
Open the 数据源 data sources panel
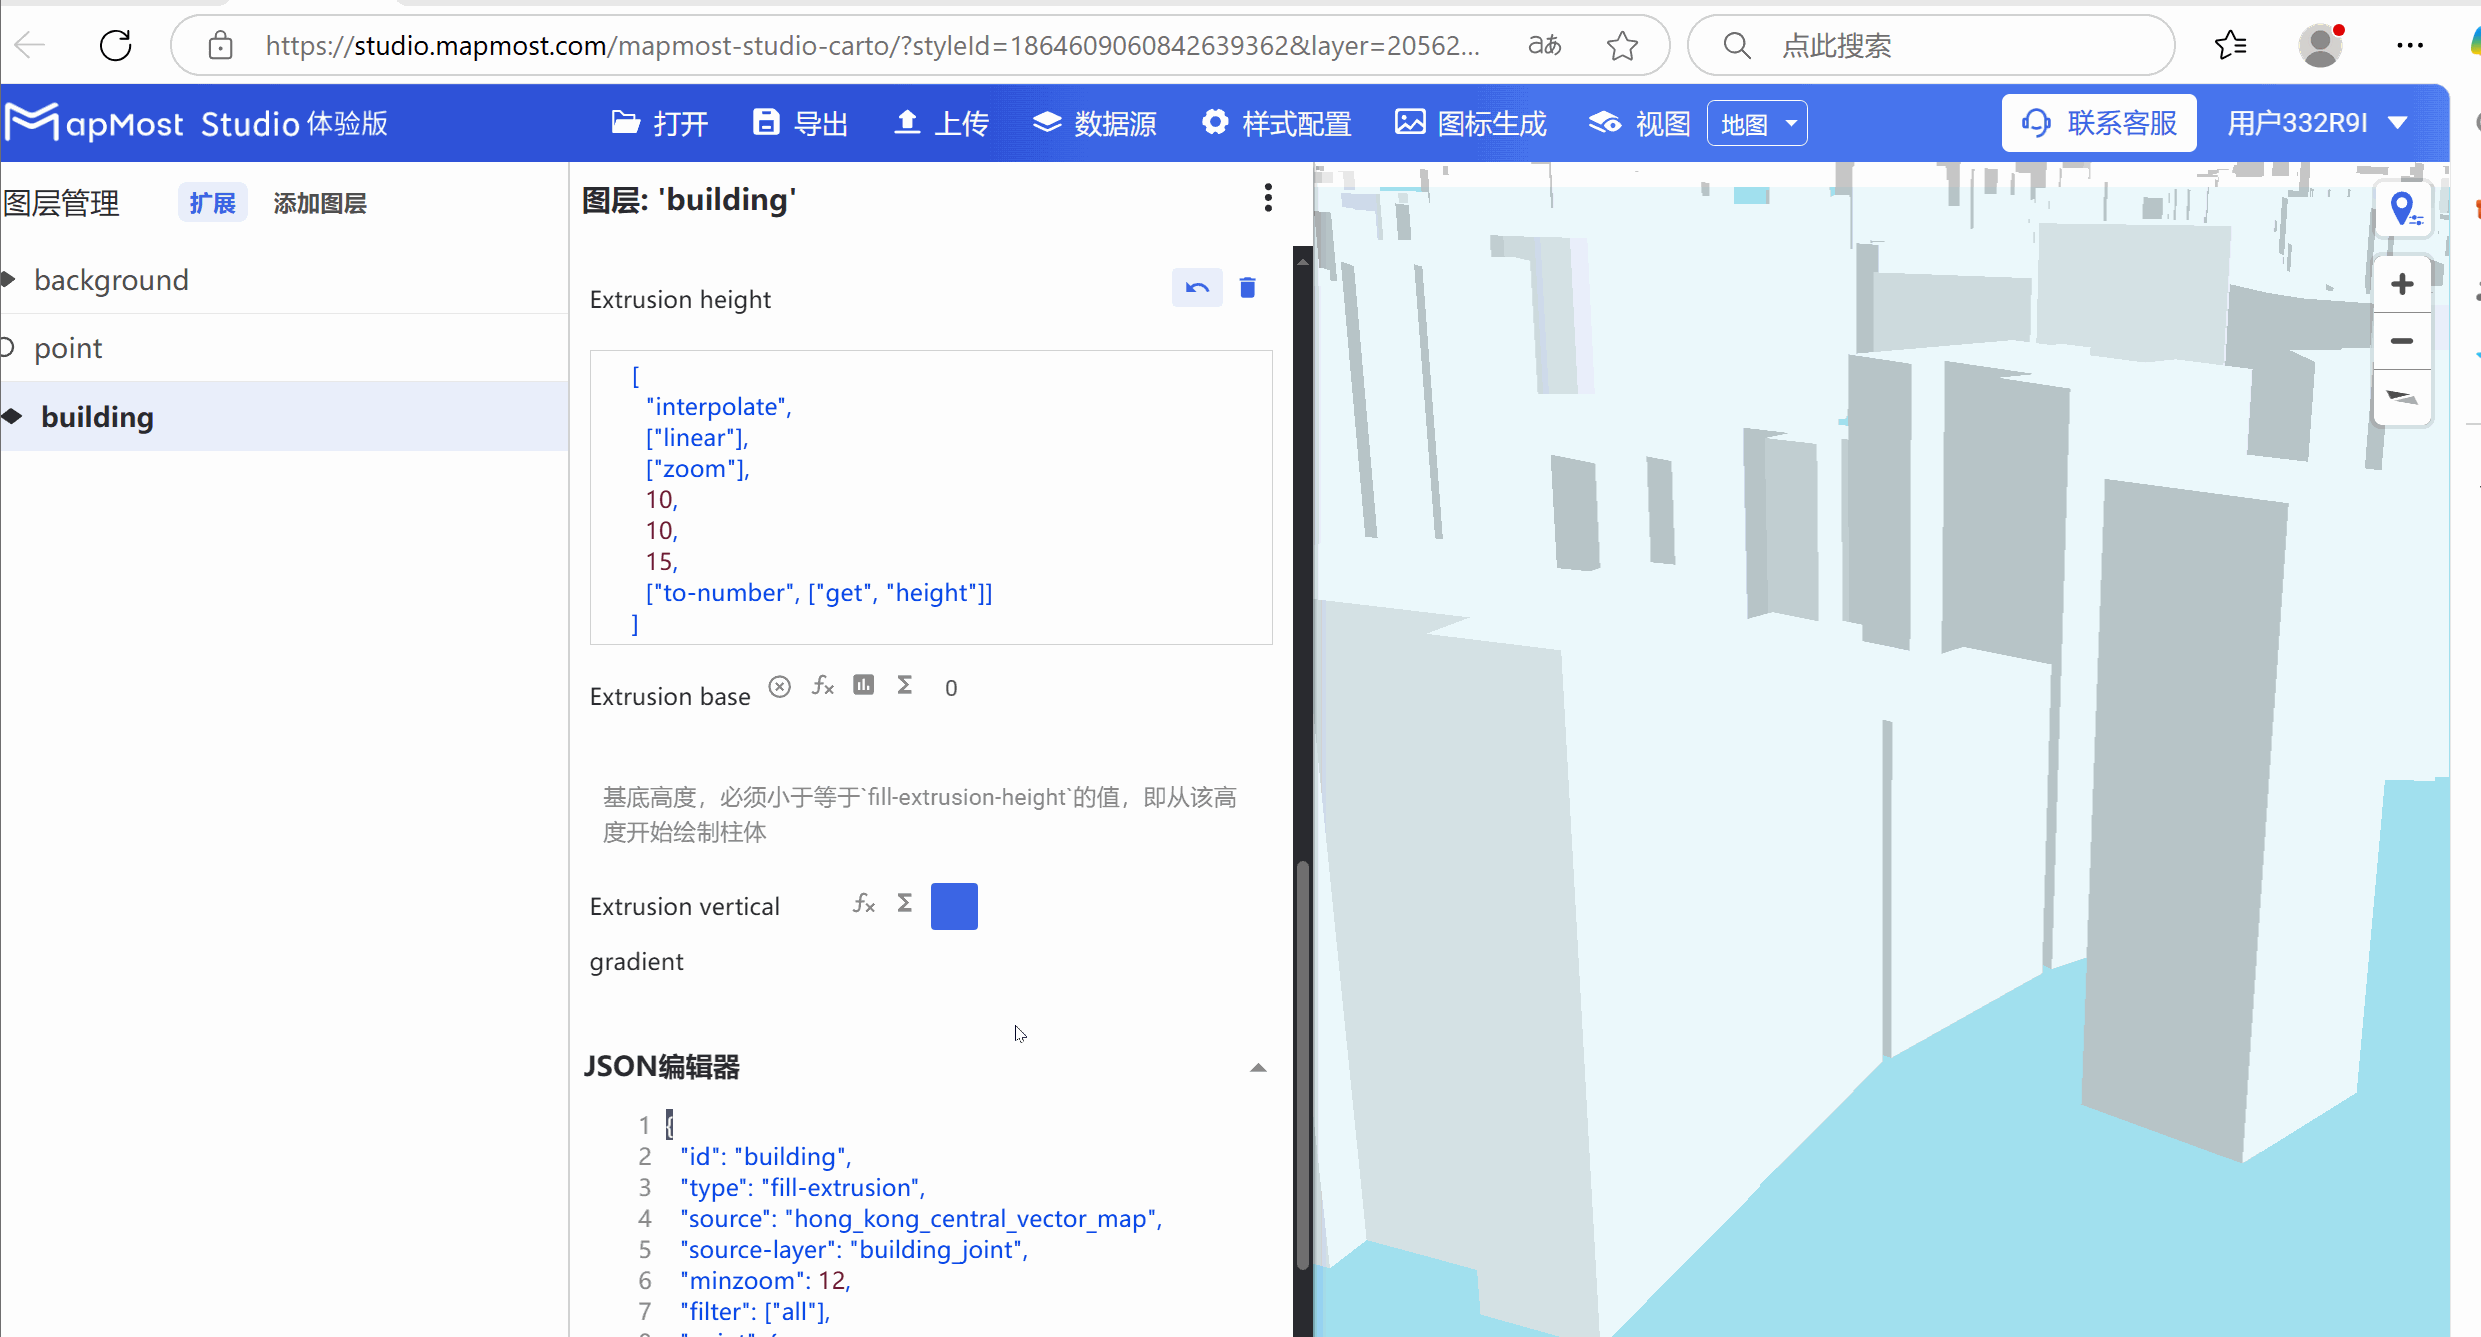1094,122
